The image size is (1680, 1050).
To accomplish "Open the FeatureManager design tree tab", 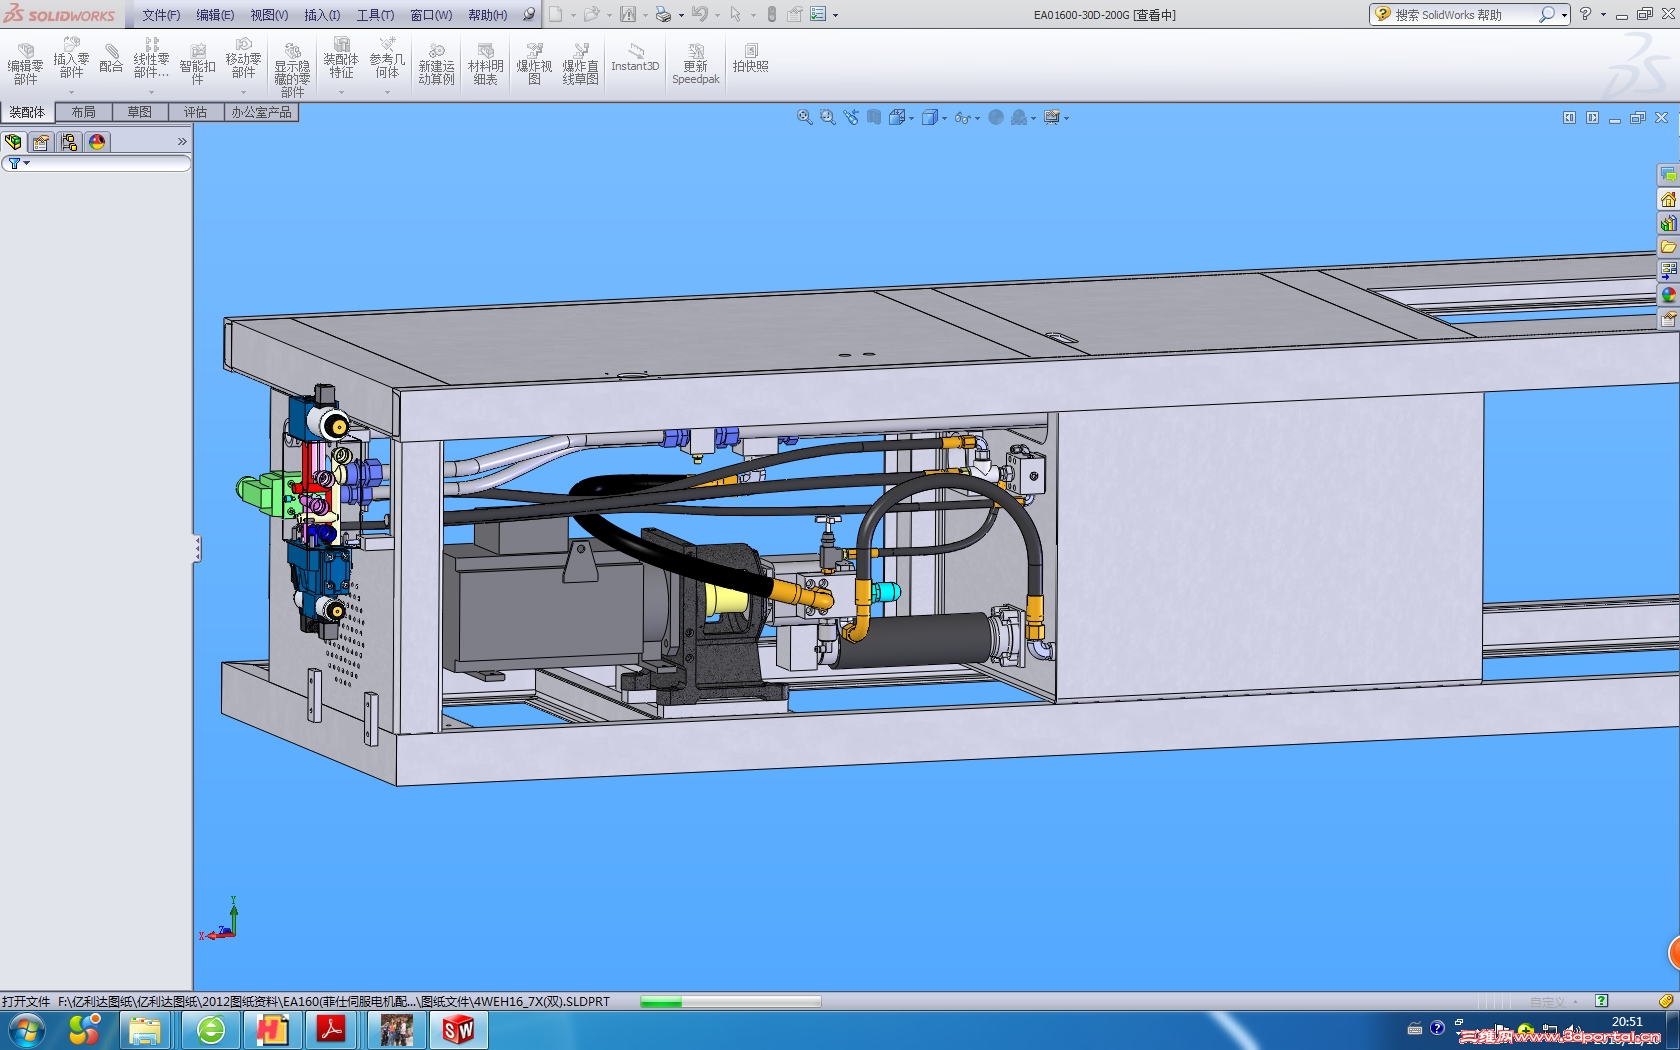I will point(14,142).
